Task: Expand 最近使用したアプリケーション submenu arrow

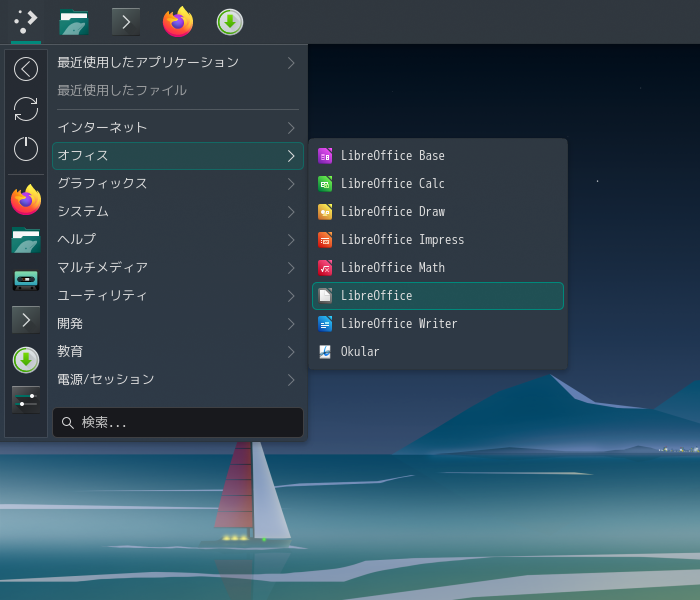Action: [x=291, y=63]
